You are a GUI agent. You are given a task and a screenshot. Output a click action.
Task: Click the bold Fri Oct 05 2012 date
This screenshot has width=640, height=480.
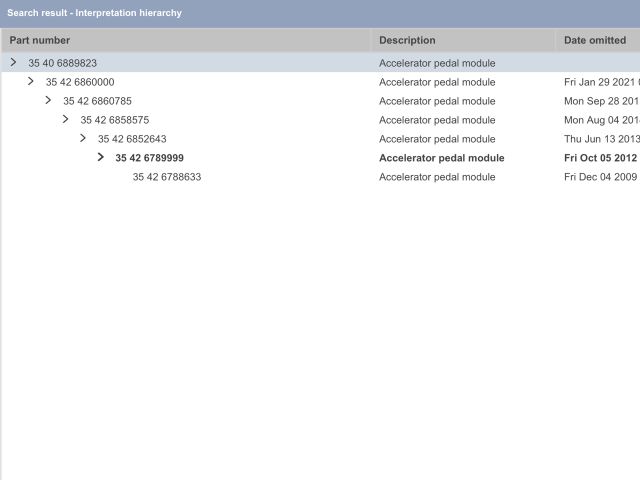tap(600, 158)
